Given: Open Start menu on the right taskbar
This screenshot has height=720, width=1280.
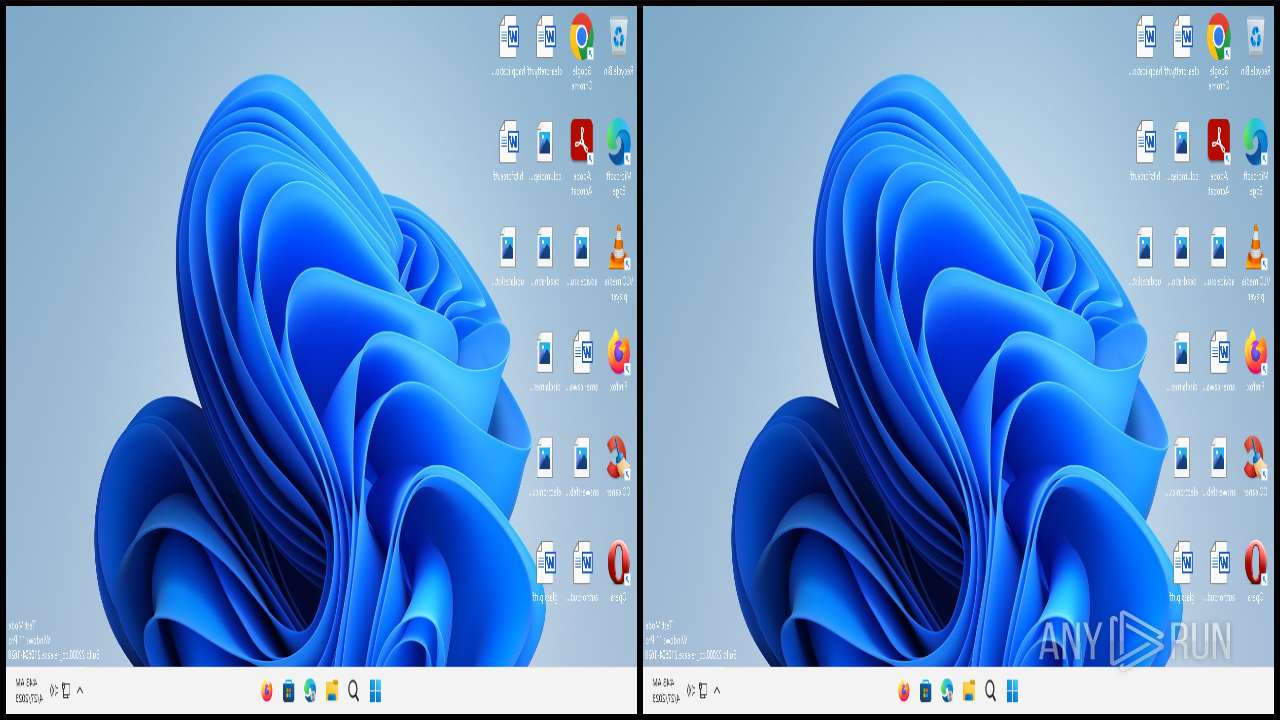Looking at the screenshot, I should click(1012, 691).
